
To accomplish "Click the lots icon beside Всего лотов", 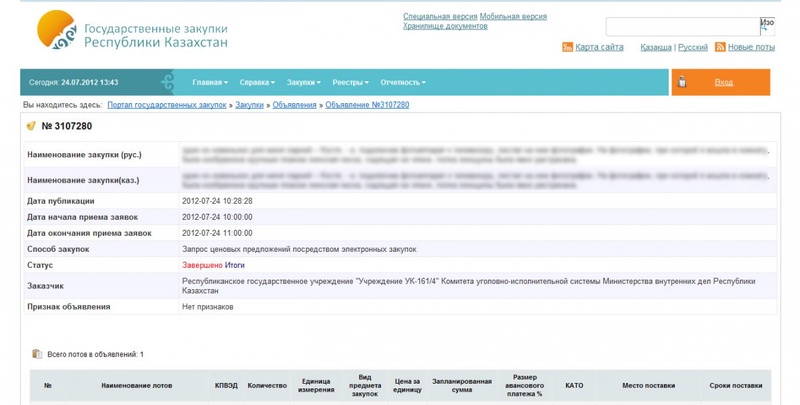I will click(x=37, y=353).
